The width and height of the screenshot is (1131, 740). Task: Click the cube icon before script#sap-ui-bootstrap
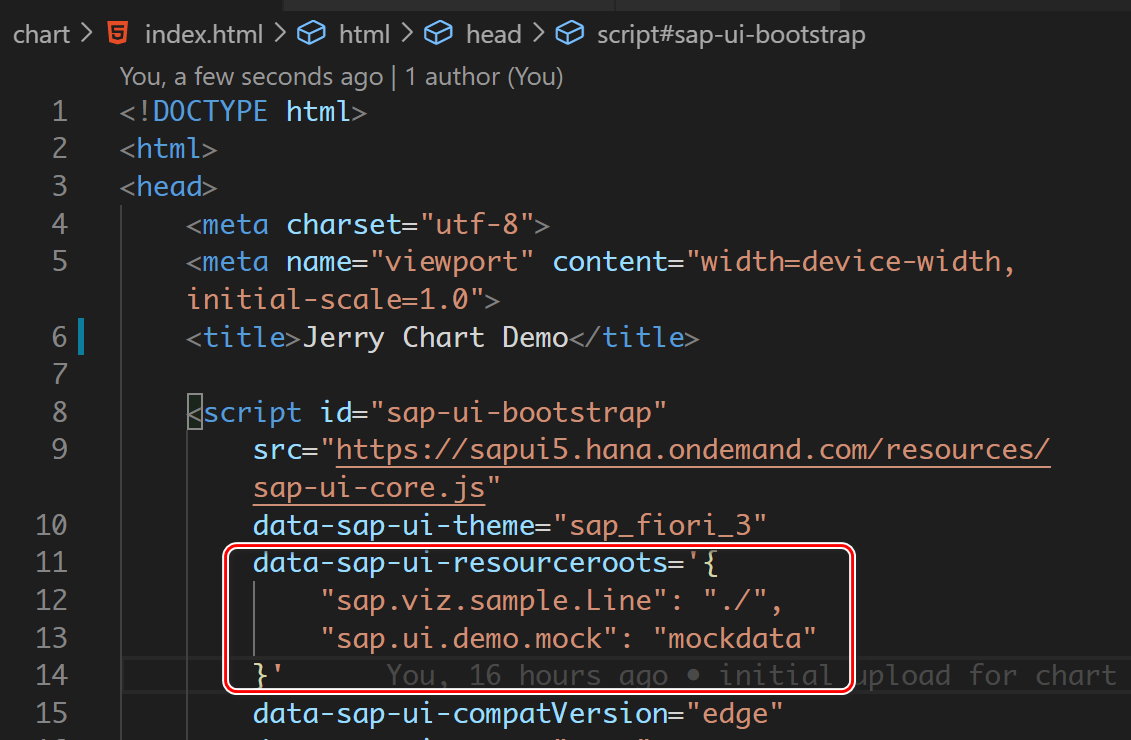tap(569, 33)
